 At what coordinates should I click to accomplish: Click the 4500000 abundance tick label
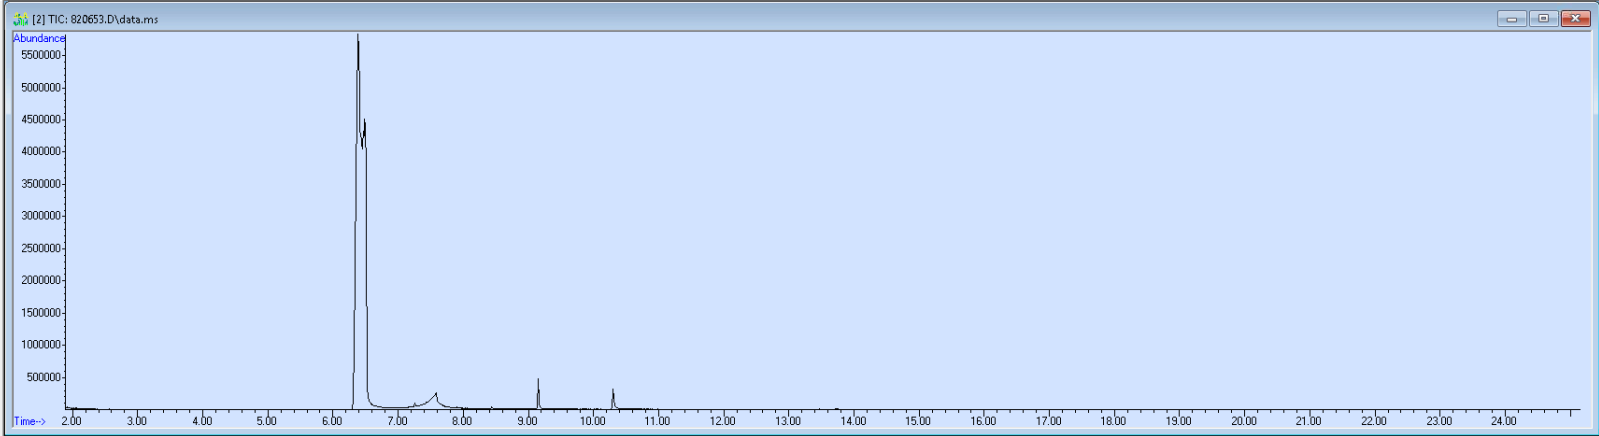point(41,119)
